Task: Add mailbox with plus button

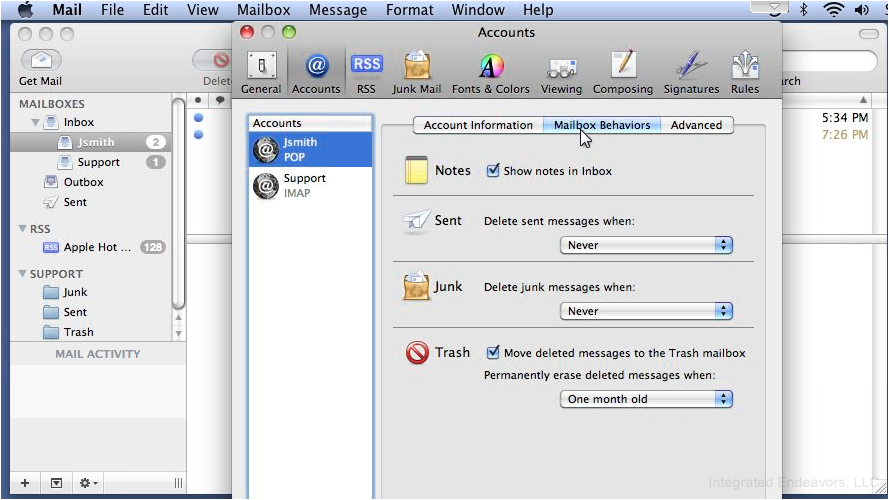Action: 25,483
